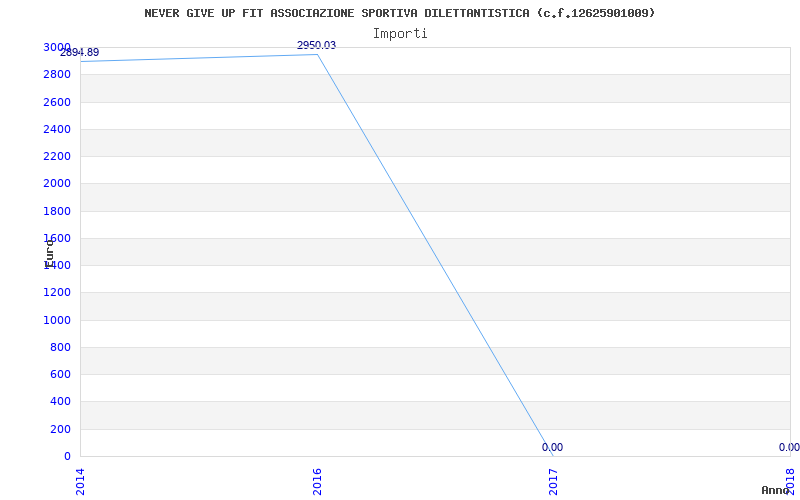Click the line peak at 2016
The image size is (800, 500).
click(x=317, y=54)
